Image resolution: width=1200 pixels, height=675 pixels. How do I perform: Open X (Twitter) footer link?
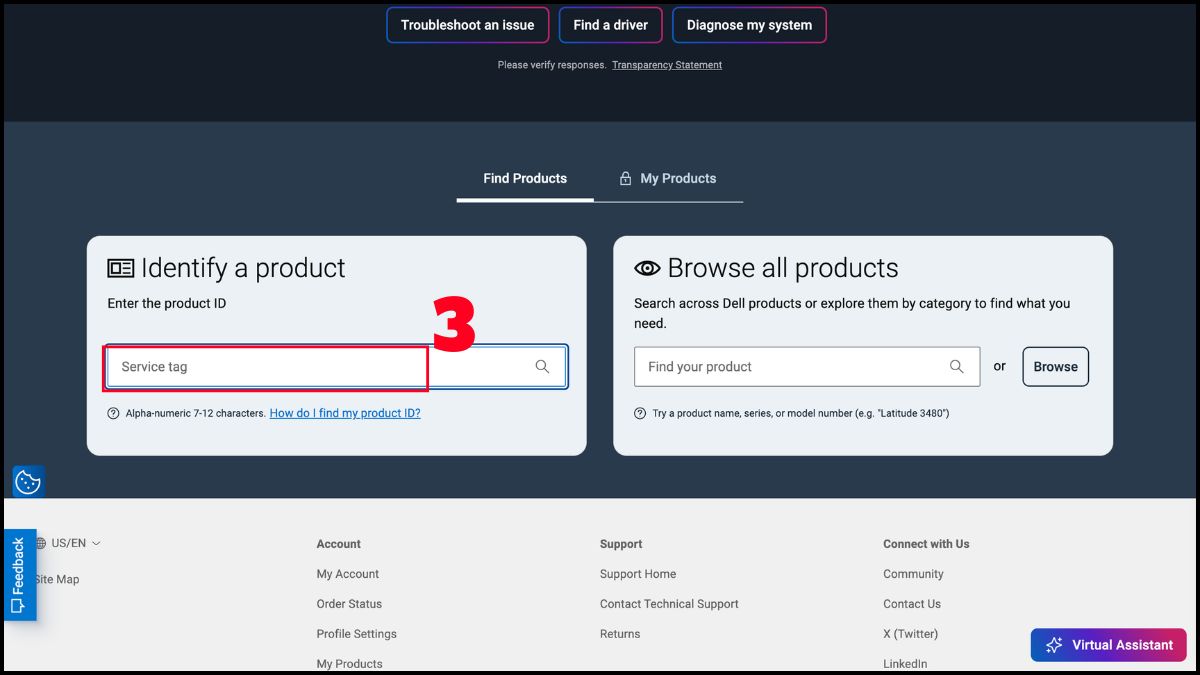point(910,634)
